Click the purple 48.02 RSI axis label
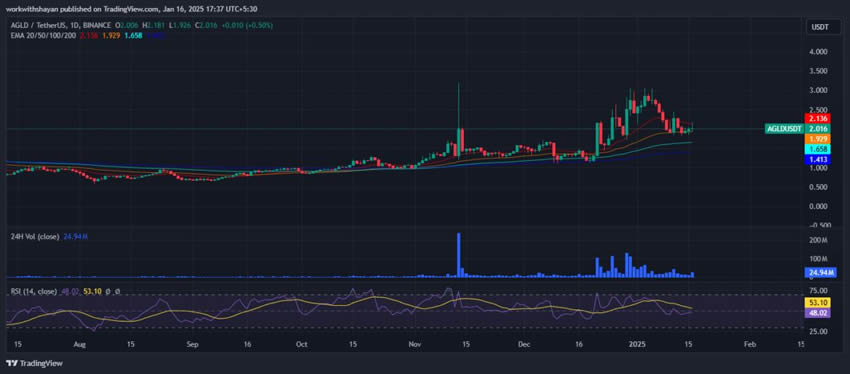 point(817,312)
